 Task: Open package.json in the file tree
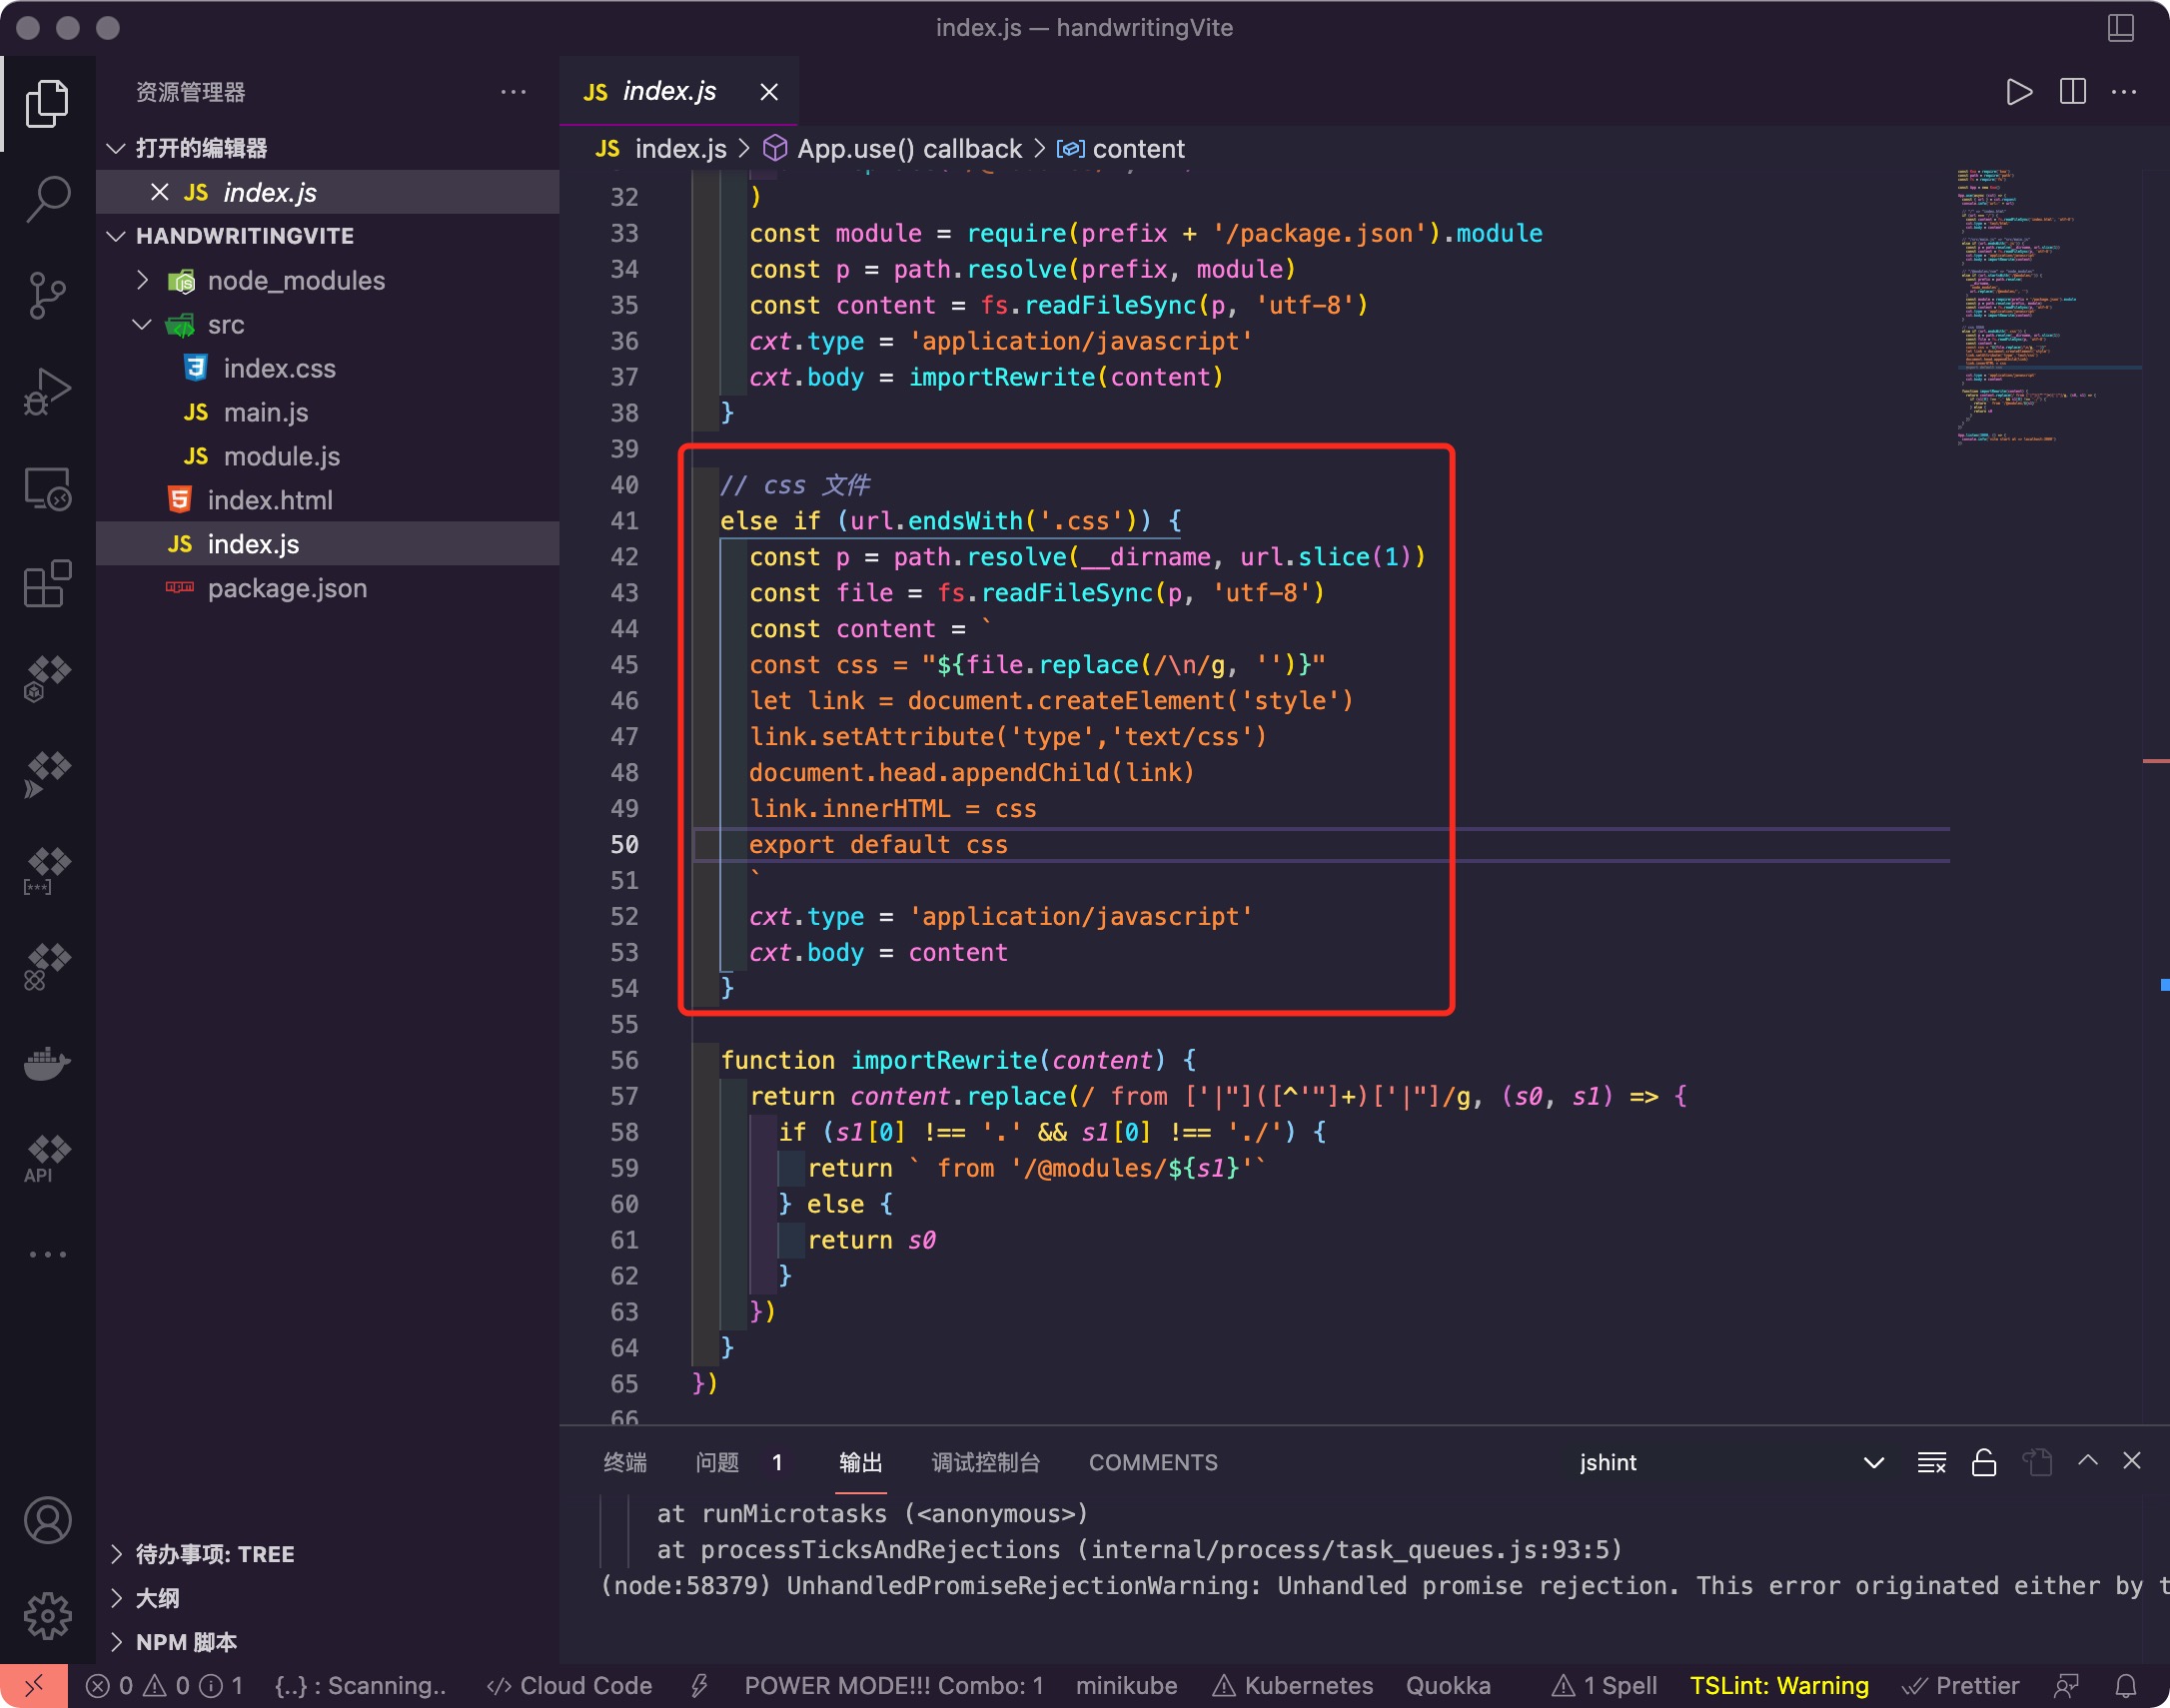coord(328,588)
